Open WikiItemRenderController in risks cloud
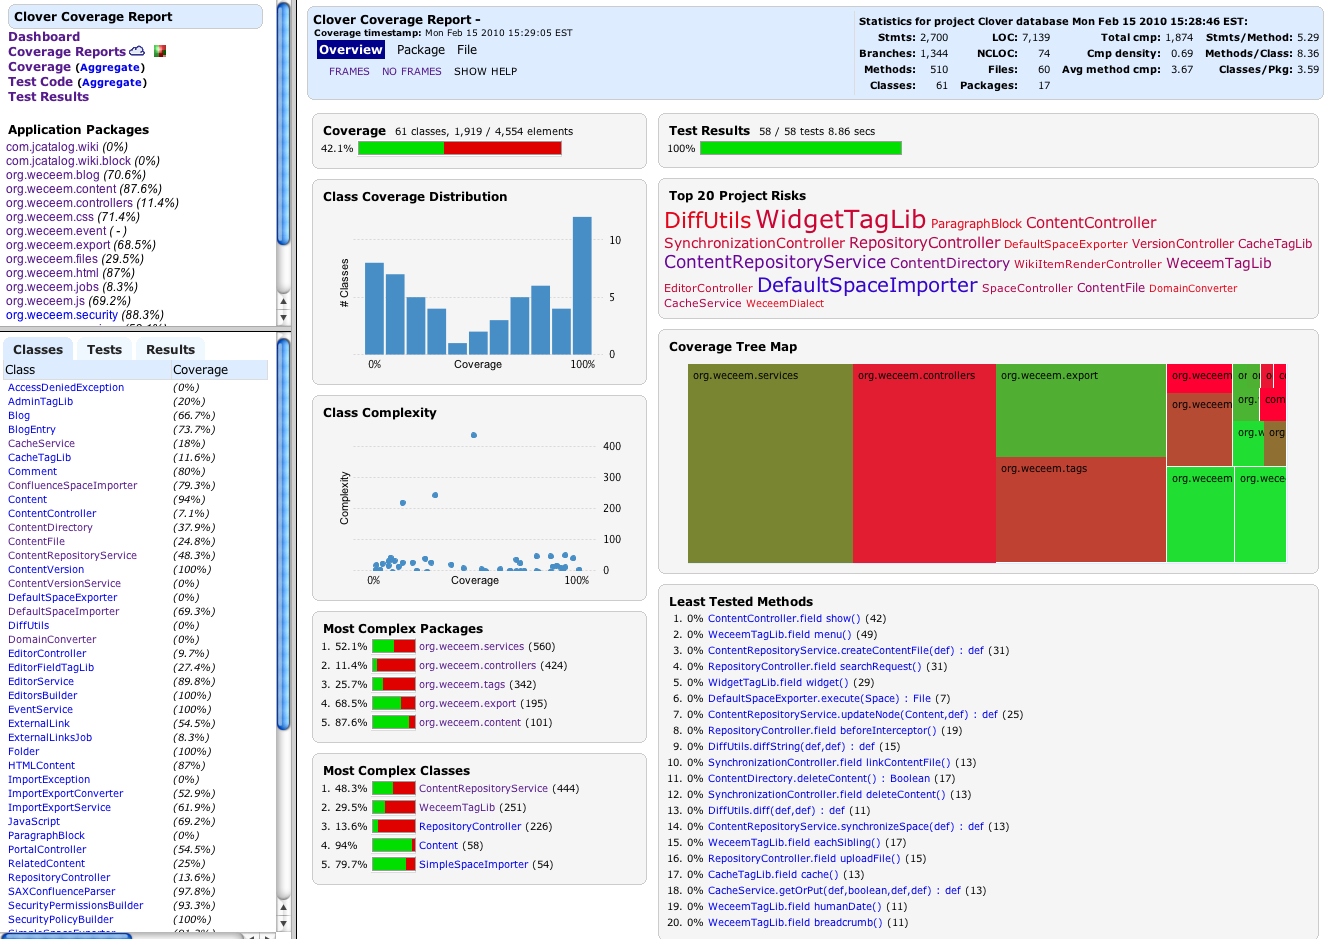This screenshot has width=1331, height=939. click(1088, 264)
